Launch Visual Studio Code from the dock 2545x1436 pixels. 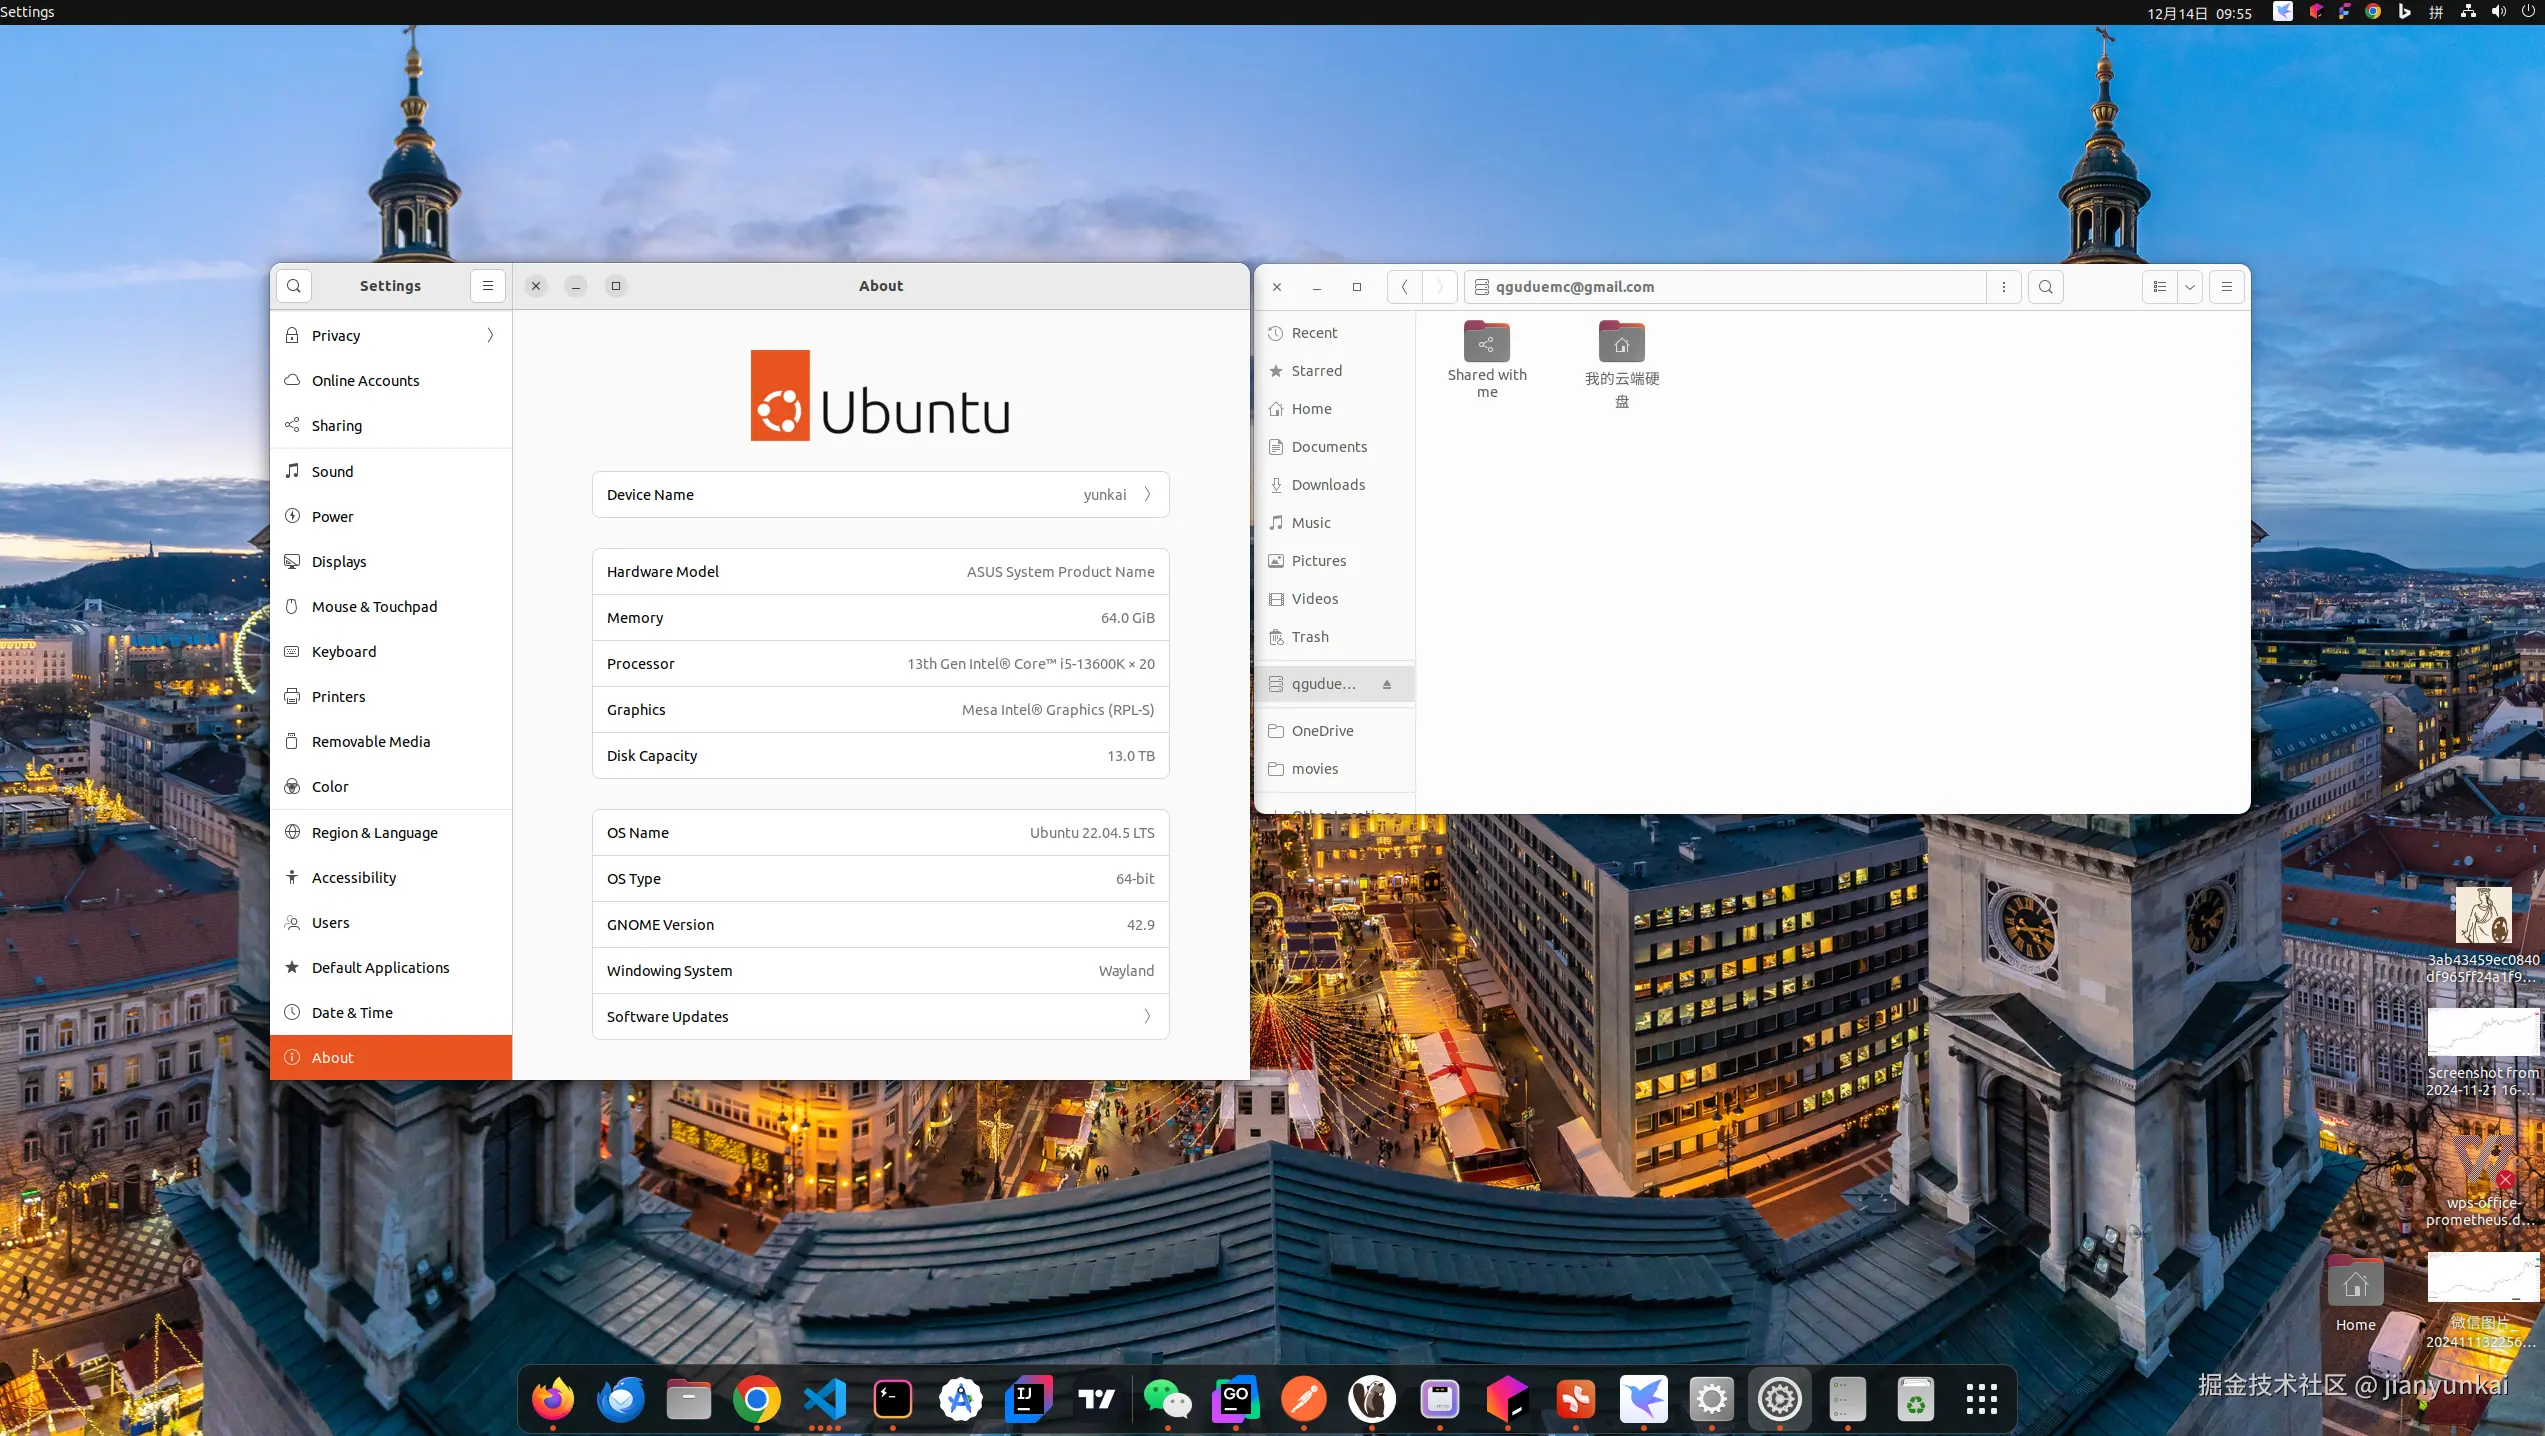(x=825, y=1399)
